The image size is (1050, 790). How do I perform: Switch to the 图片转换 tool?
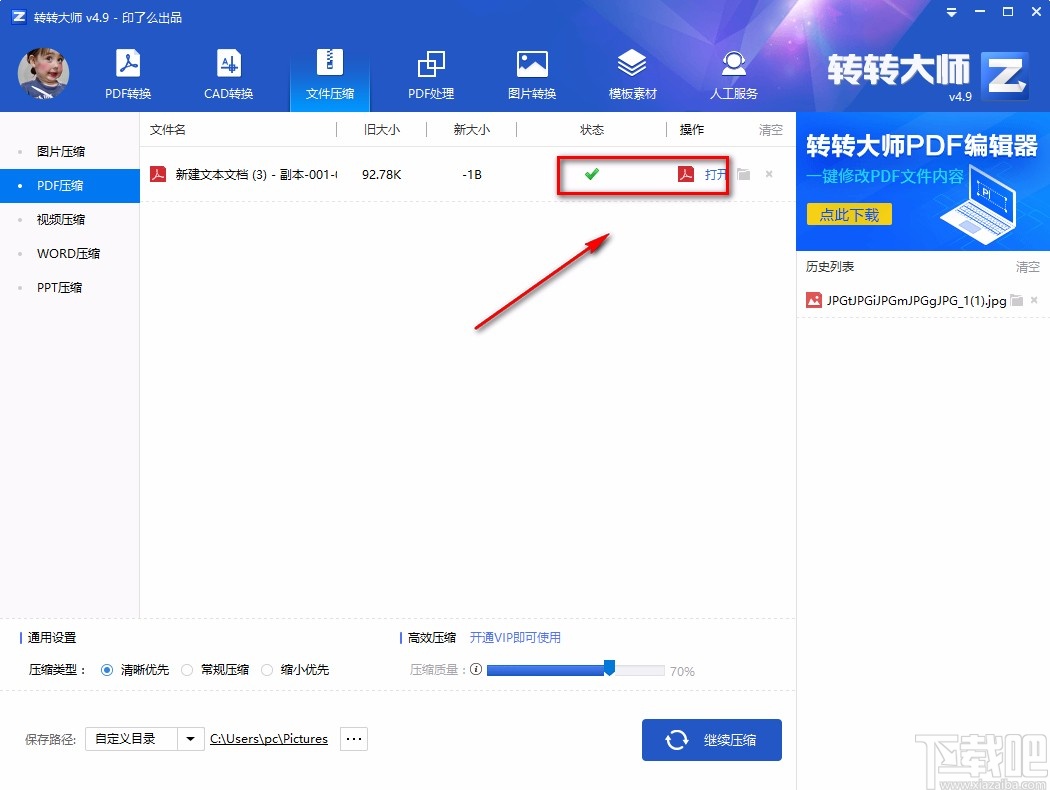531,72
